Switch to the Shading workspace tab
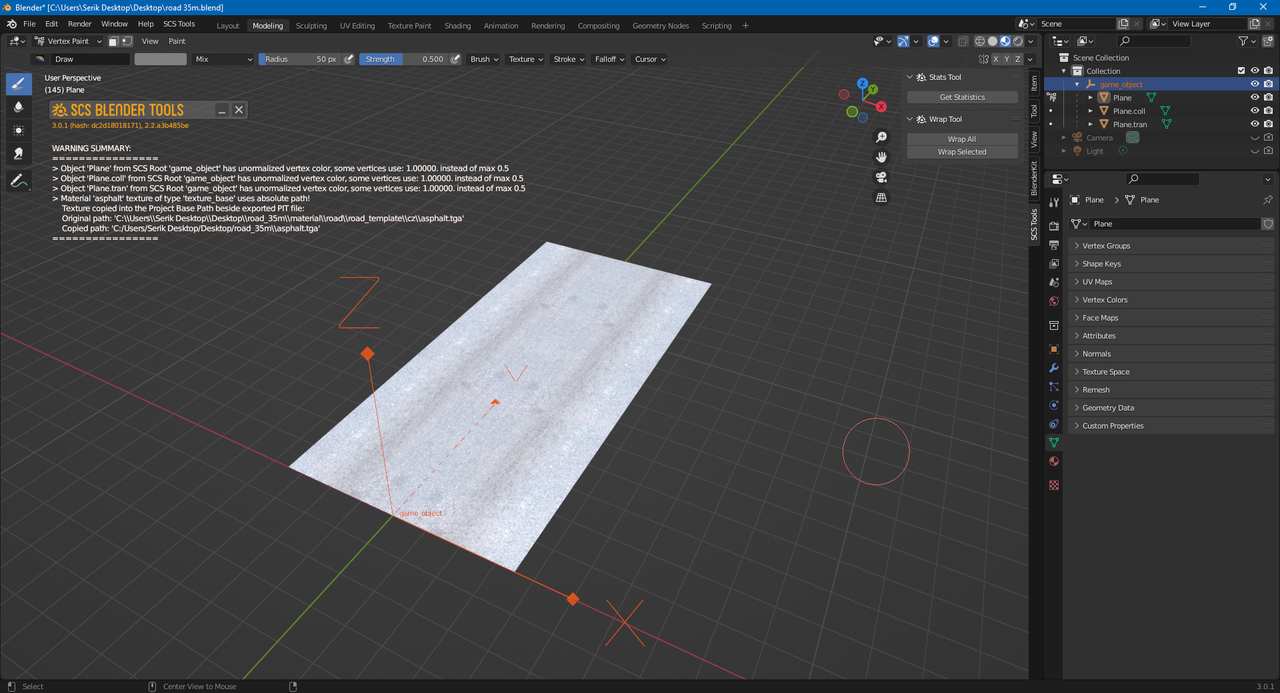Screen dimensions: 1280x693 (457, 25)
